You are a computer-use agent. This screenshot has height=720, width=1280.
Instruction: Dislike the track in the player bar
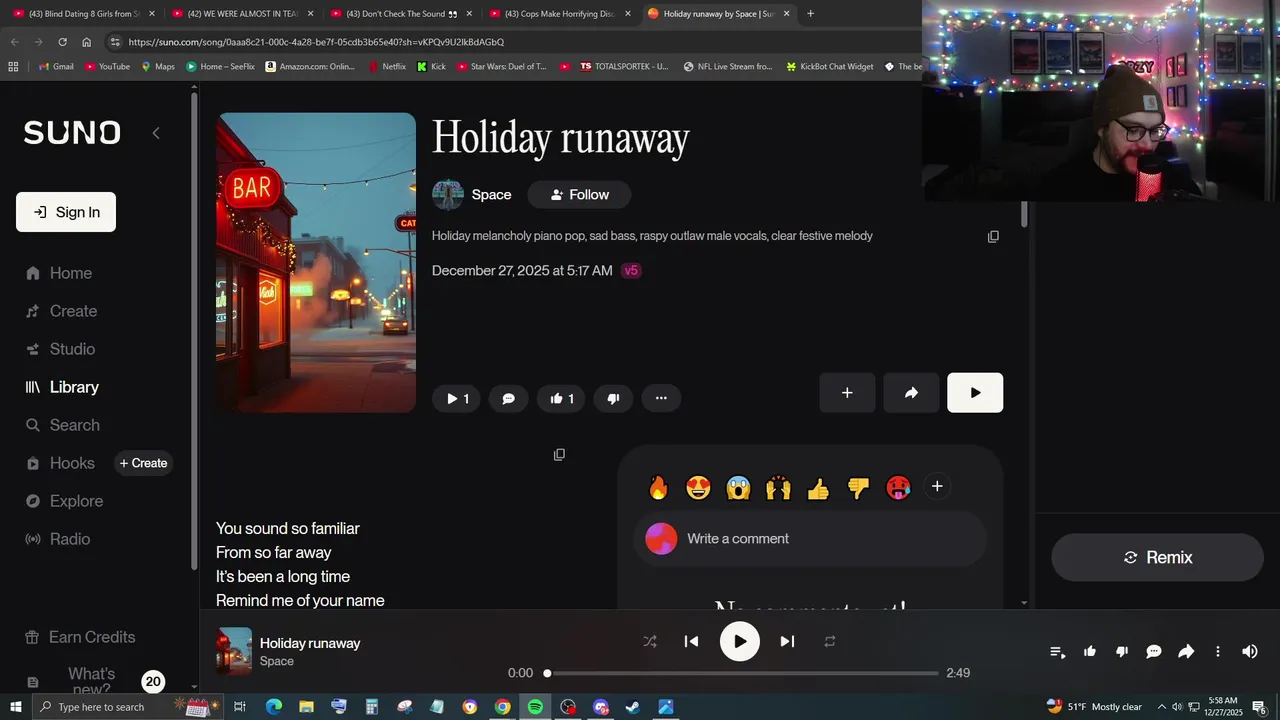[1122, 652]
